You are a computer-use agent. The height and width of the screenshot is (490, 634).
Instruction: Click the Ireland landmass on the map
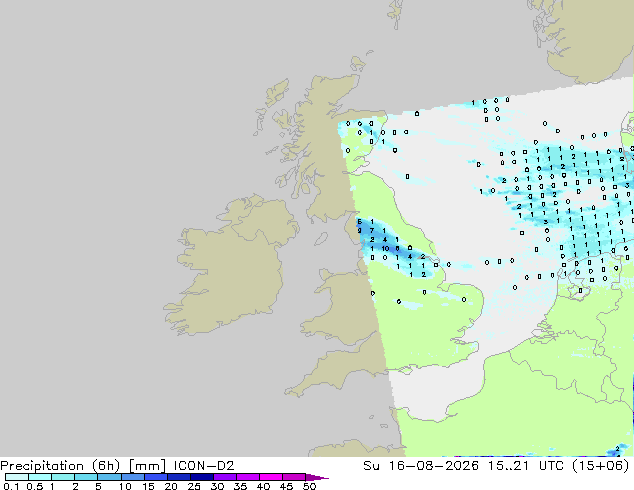(x=230, y=267)
